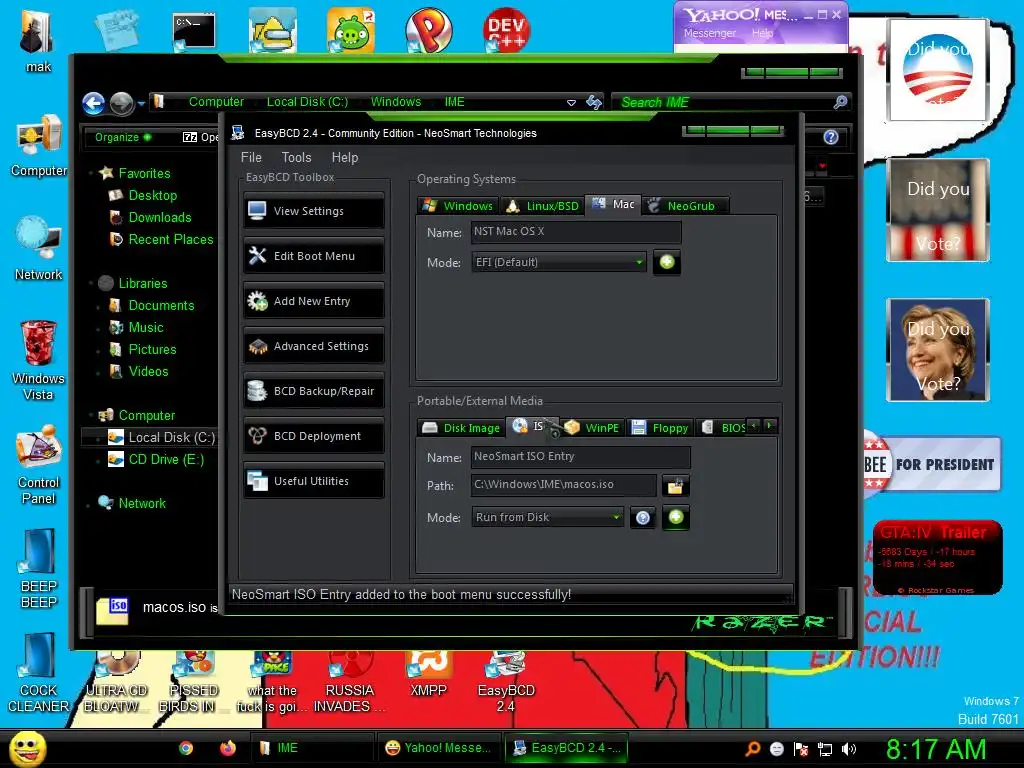Open EasyBCD 2.4 desktop shortcut
The height and width of the screenshot is (768, 1024).
point(505,682)
